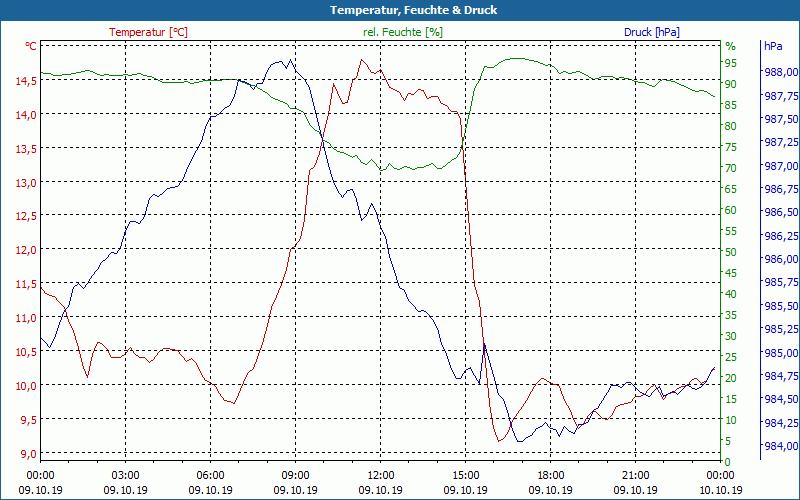Click the "14,5" temperature axis value
This screenshot has height=500, width=800.
27,81
